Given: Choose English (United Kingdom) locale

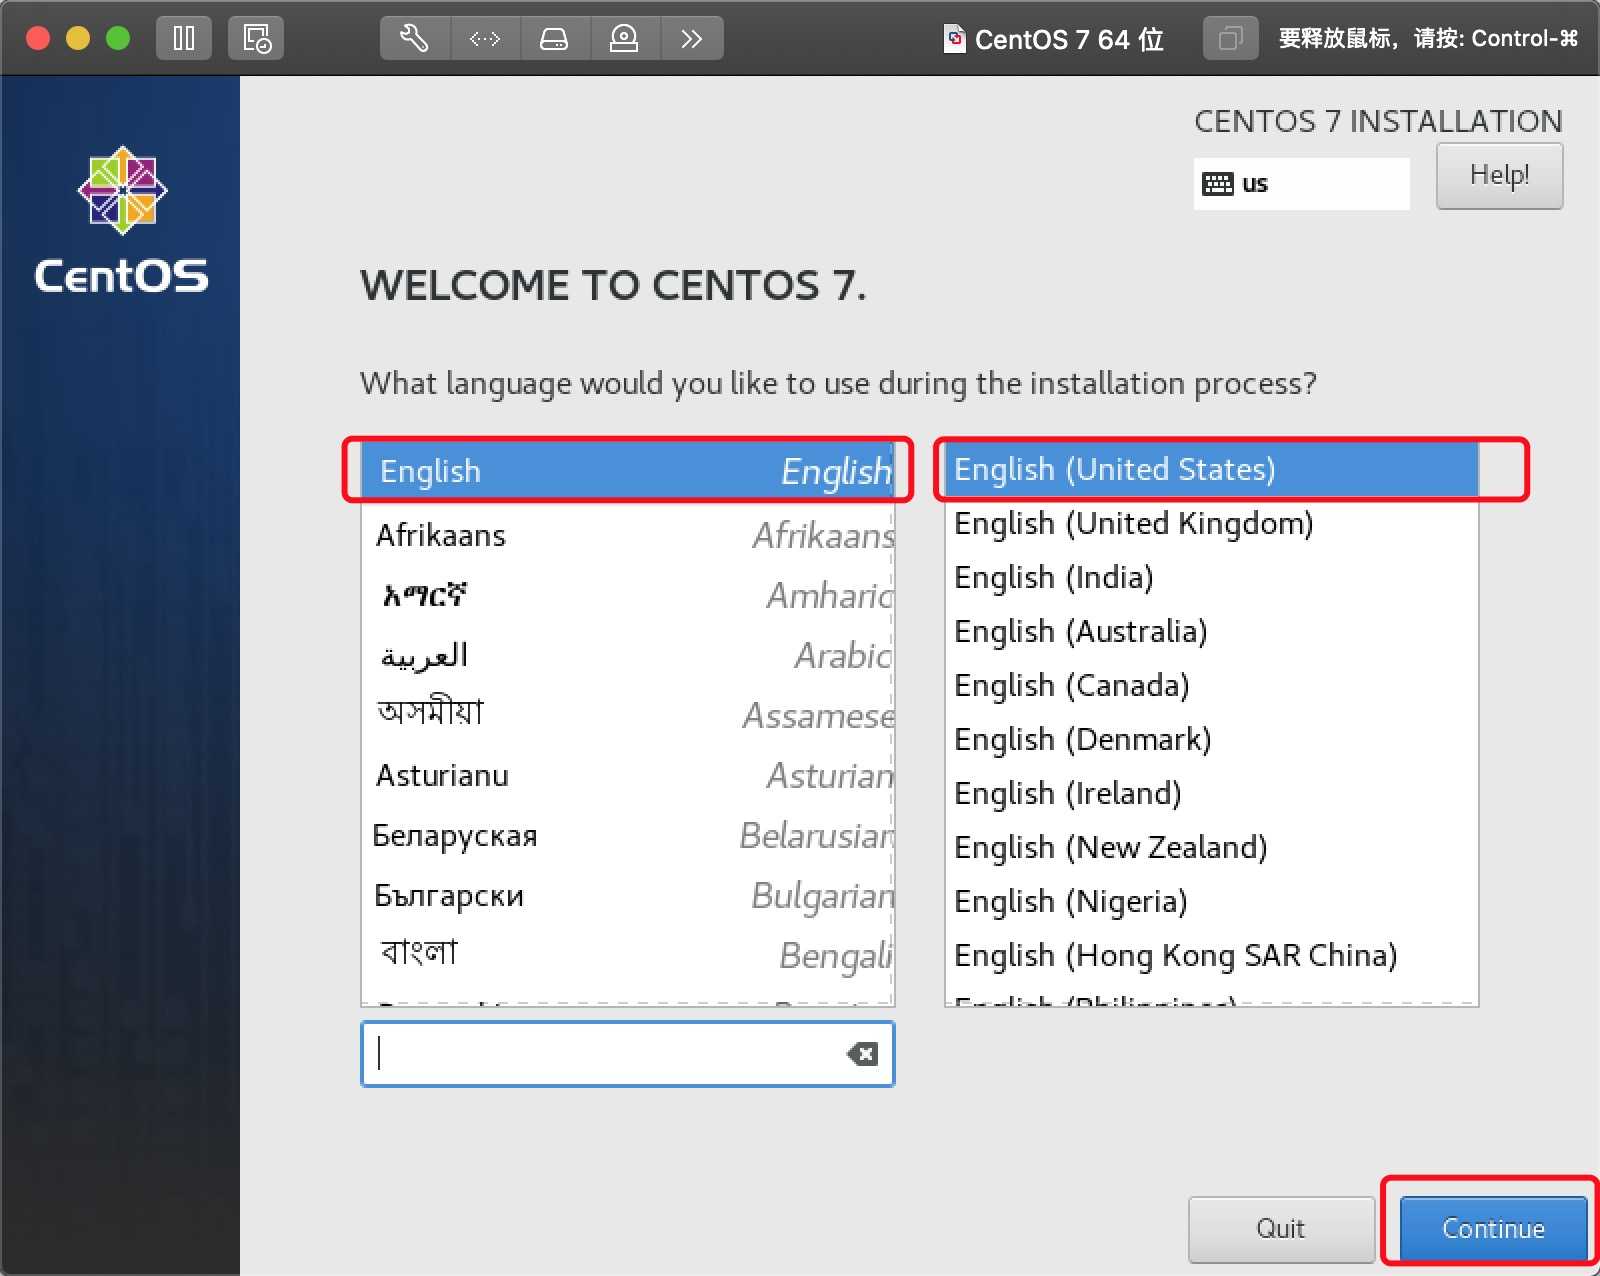Looking at the screenshot, I should [1211, 523].
